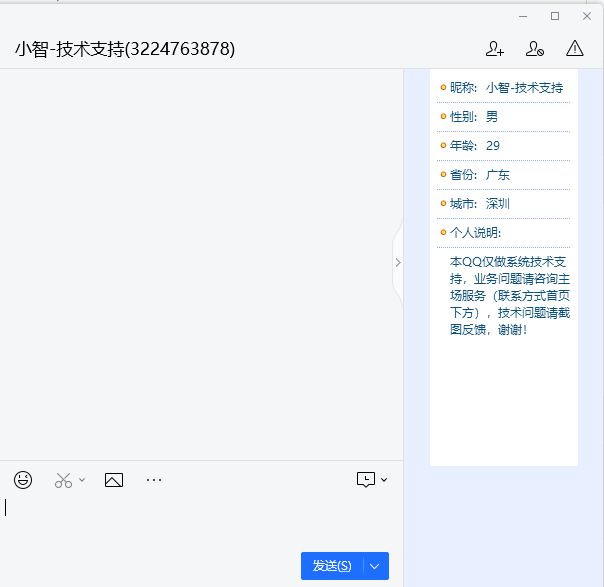Image resolution: width=604 pixels, height=587 pixels.
Task: Collapse the side profile panel
Action: click(398, 263)
